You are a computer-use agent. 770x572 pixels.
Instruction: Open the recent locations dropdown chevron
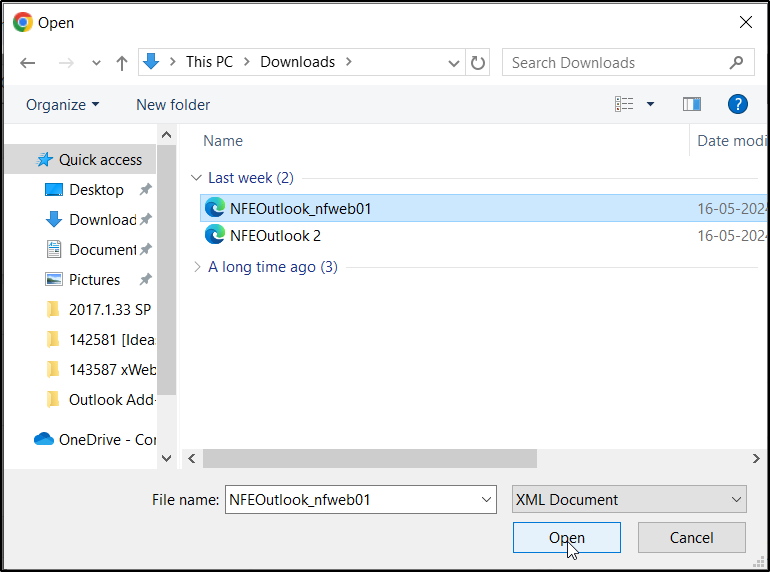(x=96, y=63)
